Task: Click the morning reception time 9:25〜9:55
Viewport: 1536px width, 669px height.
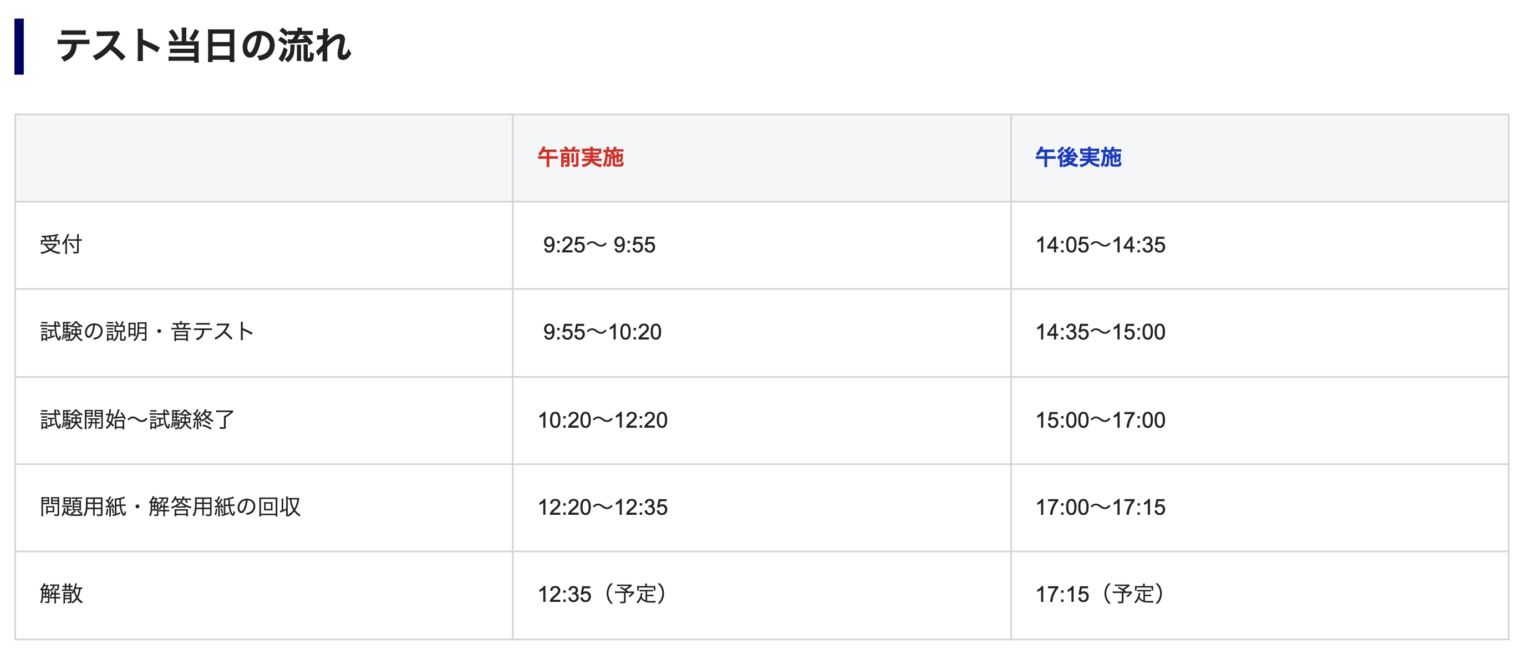Action: pos(599,245)
